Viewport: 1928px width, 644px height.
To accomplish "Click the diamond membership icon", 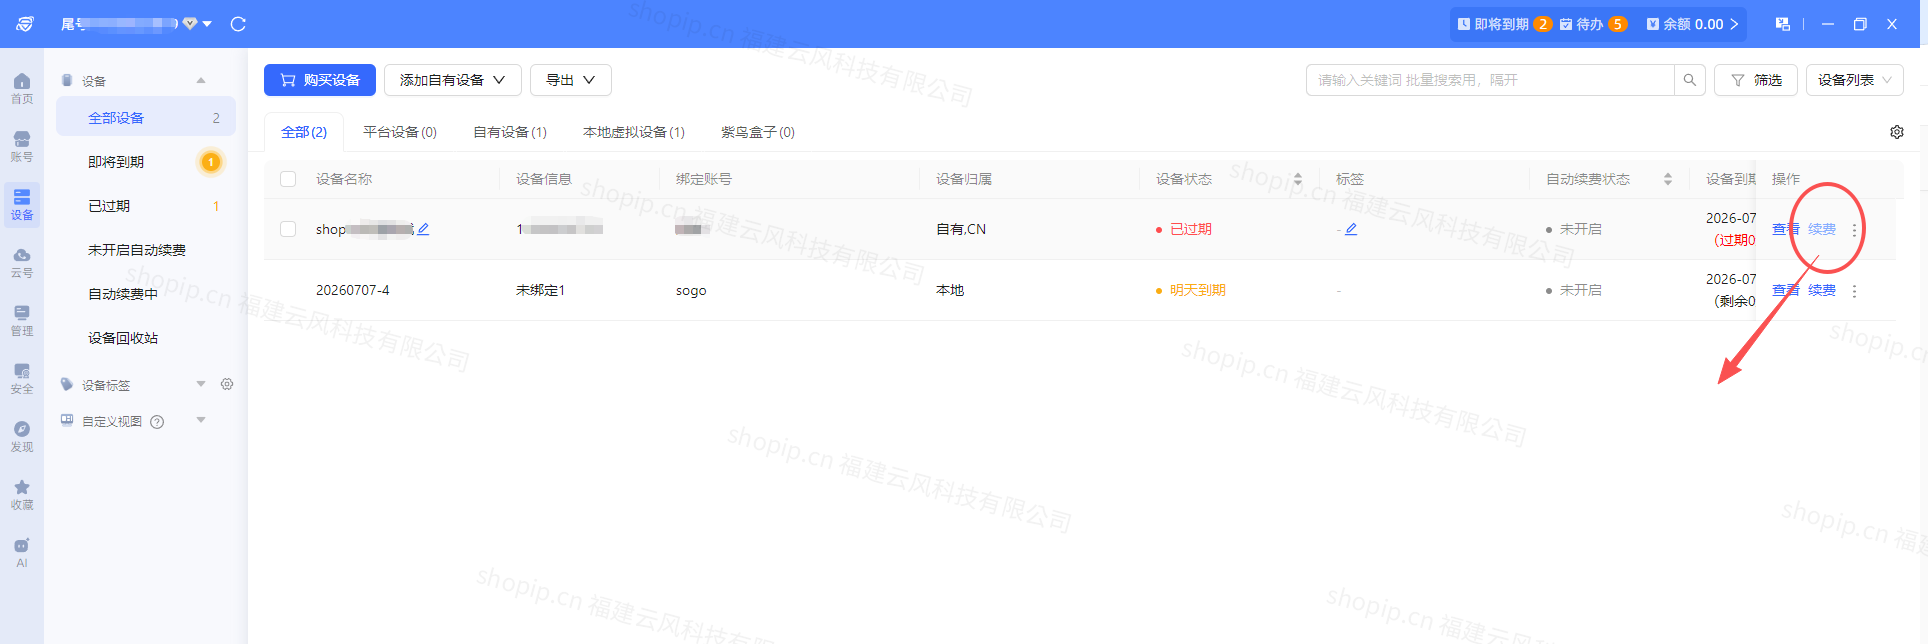I will [x=190, y=24].
